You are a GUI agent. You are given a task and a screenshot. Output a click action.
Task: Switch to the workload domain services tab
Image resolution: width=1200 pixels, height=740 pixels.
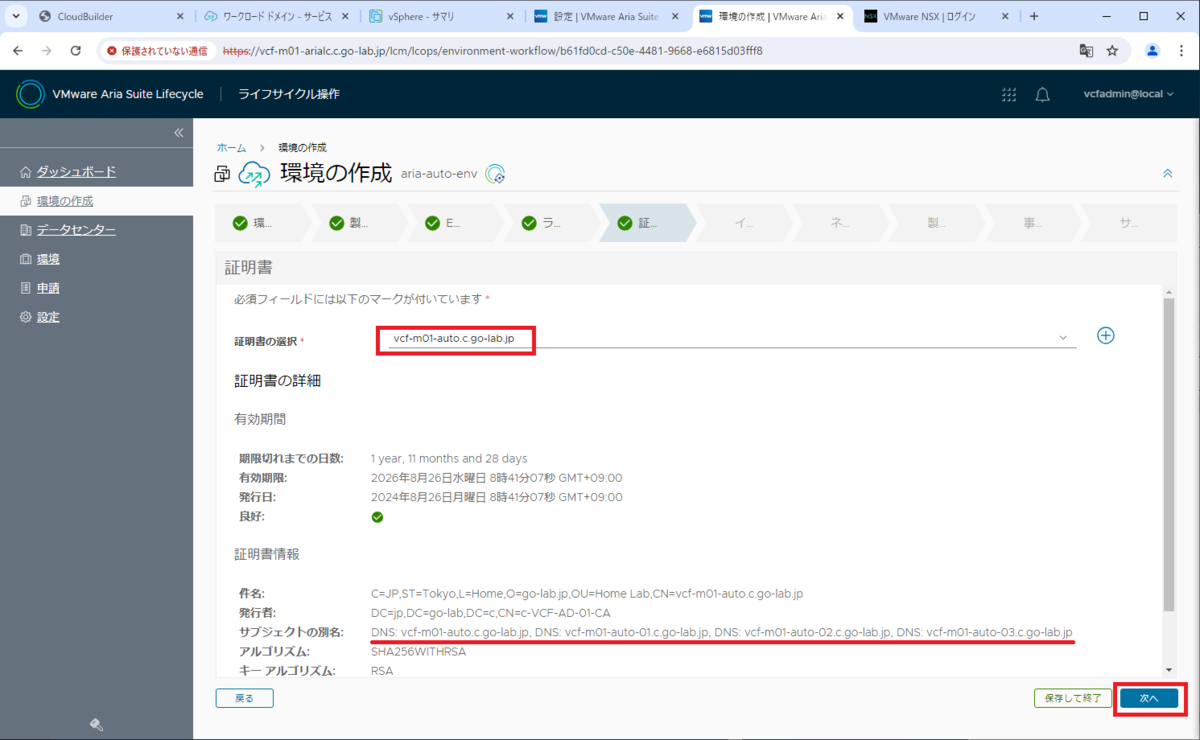275,16
